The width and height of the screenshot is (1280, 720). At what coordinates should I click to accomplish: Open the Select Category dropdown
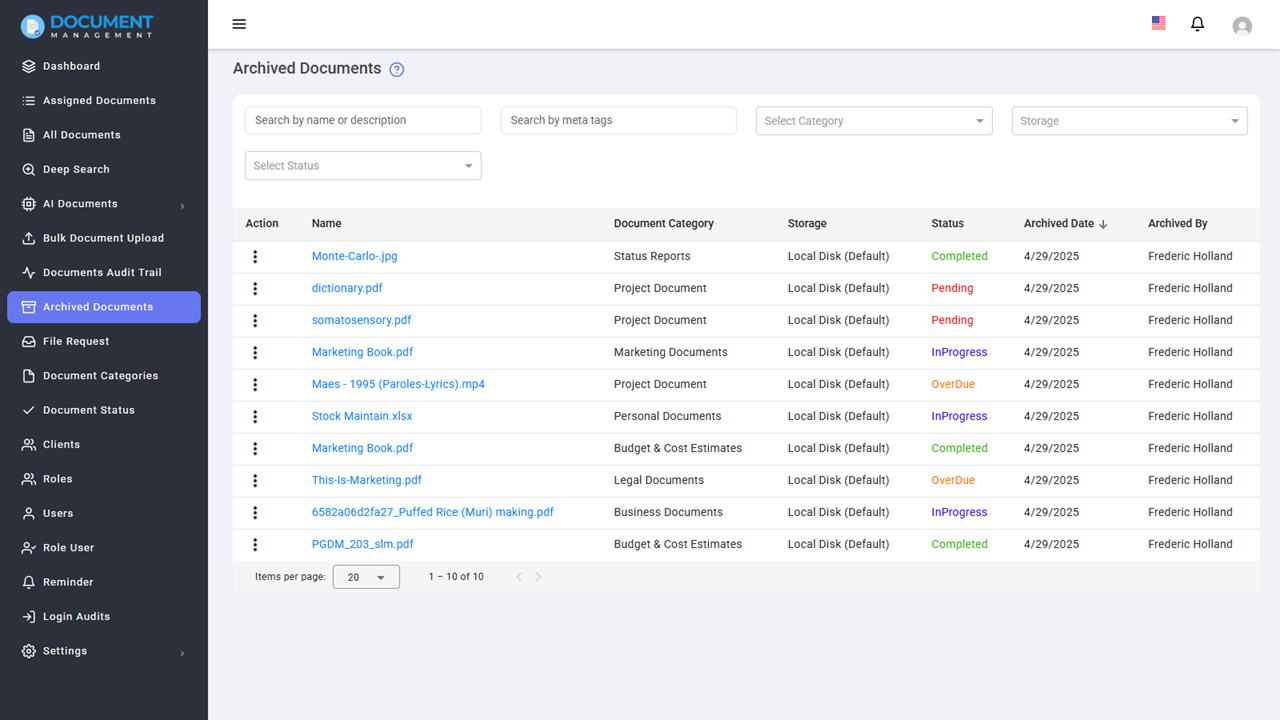pos(874,121)
